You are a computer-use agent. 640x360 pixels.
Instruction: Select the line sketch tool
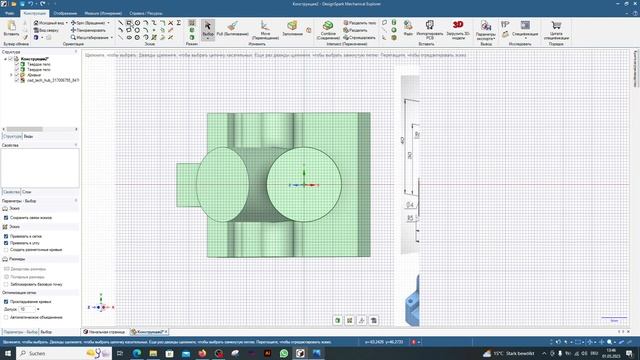pyautogui.click(x=120, y=23)
